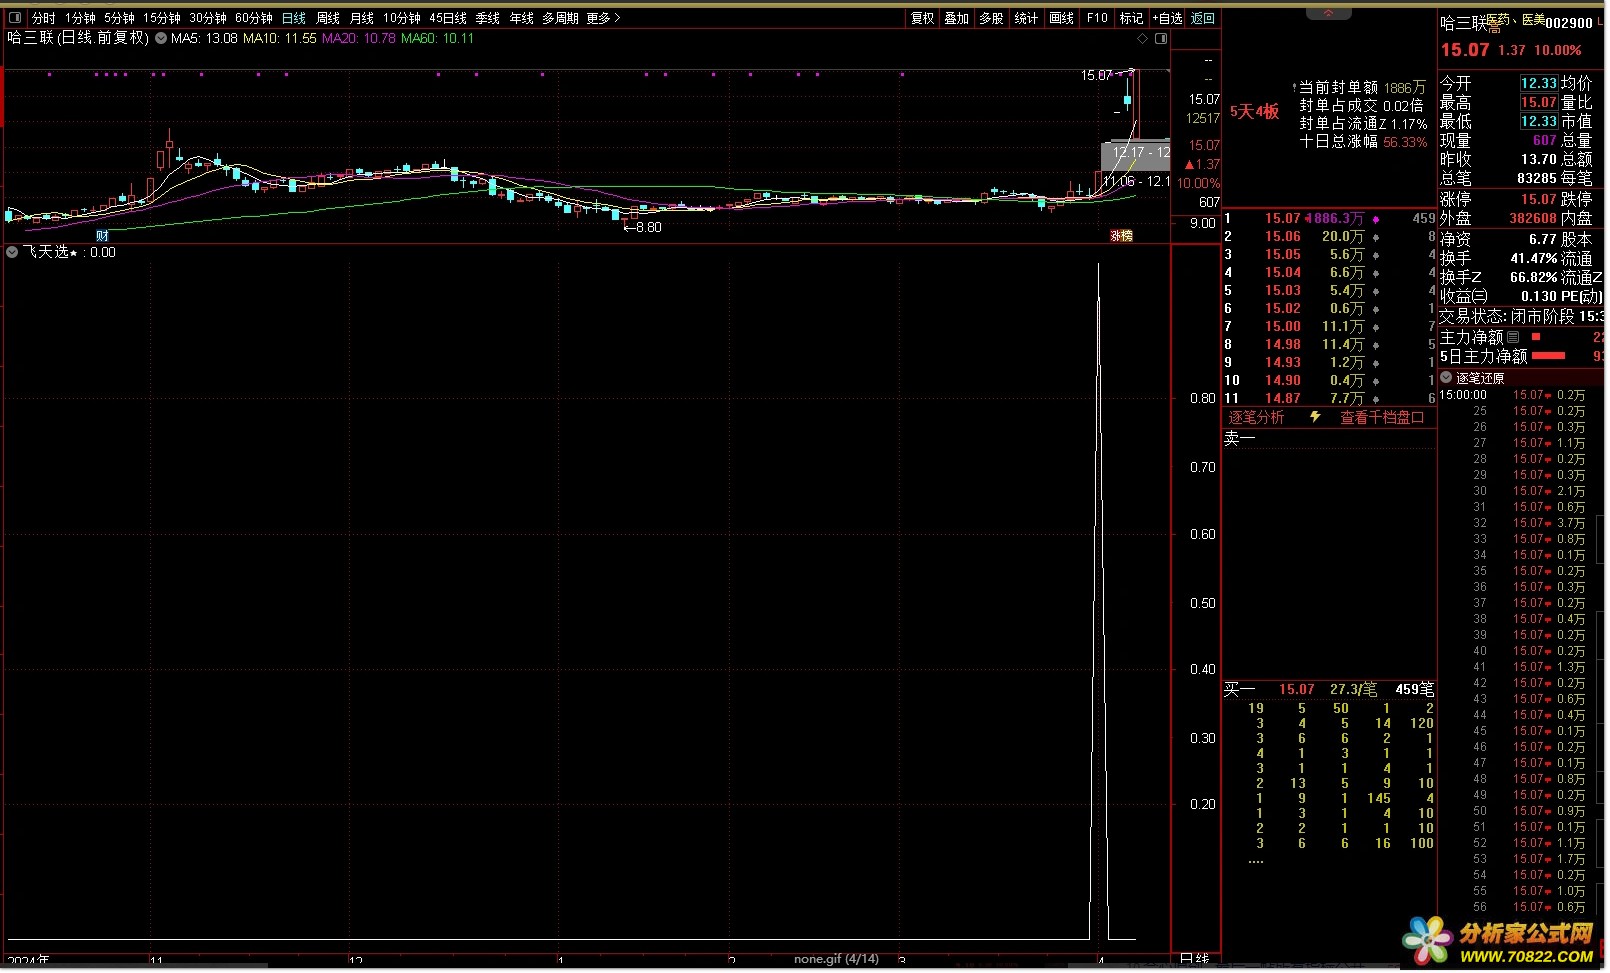The width and height of the screenshot is (1610, 973).
Task: Click the 5日主力净额 red bar
Action: tap(1548, 356)
